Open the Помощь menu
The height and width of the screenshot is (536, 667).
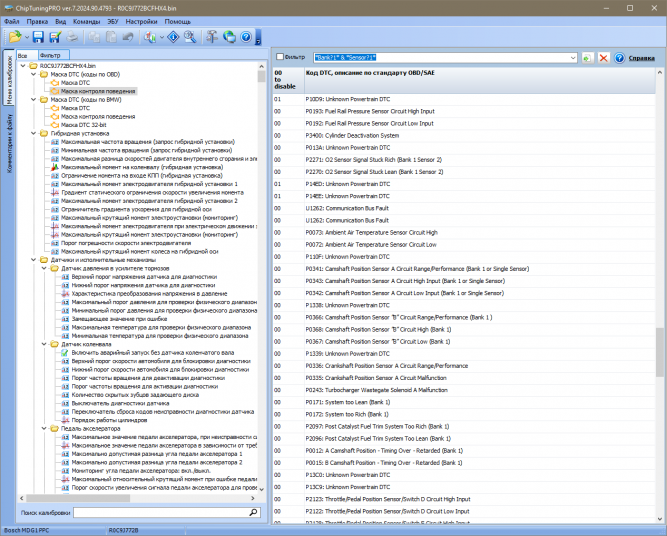coord(177,21)
